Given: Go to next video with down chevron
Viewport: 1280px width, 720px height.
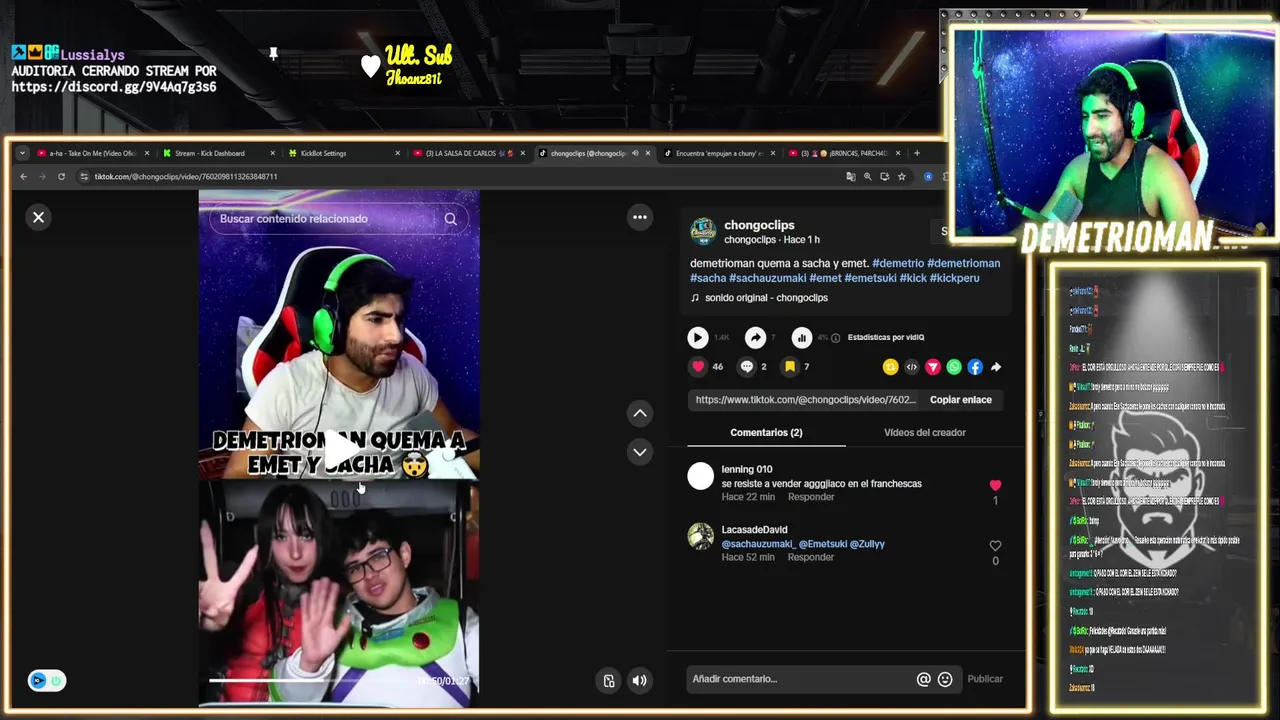Looking at the screenshot, I should click(x=640, y=452).
